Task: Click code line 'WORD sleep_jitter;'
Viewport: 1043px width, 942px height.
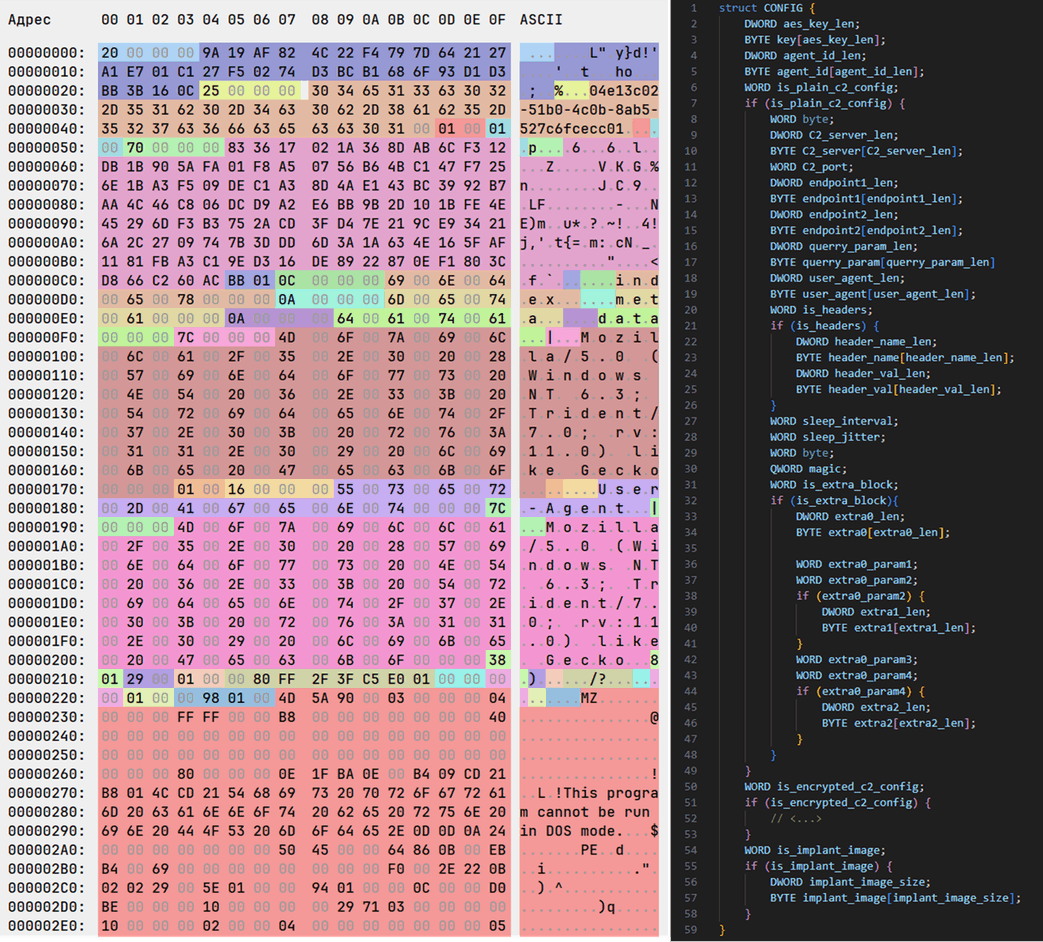Action: [827, 437]
